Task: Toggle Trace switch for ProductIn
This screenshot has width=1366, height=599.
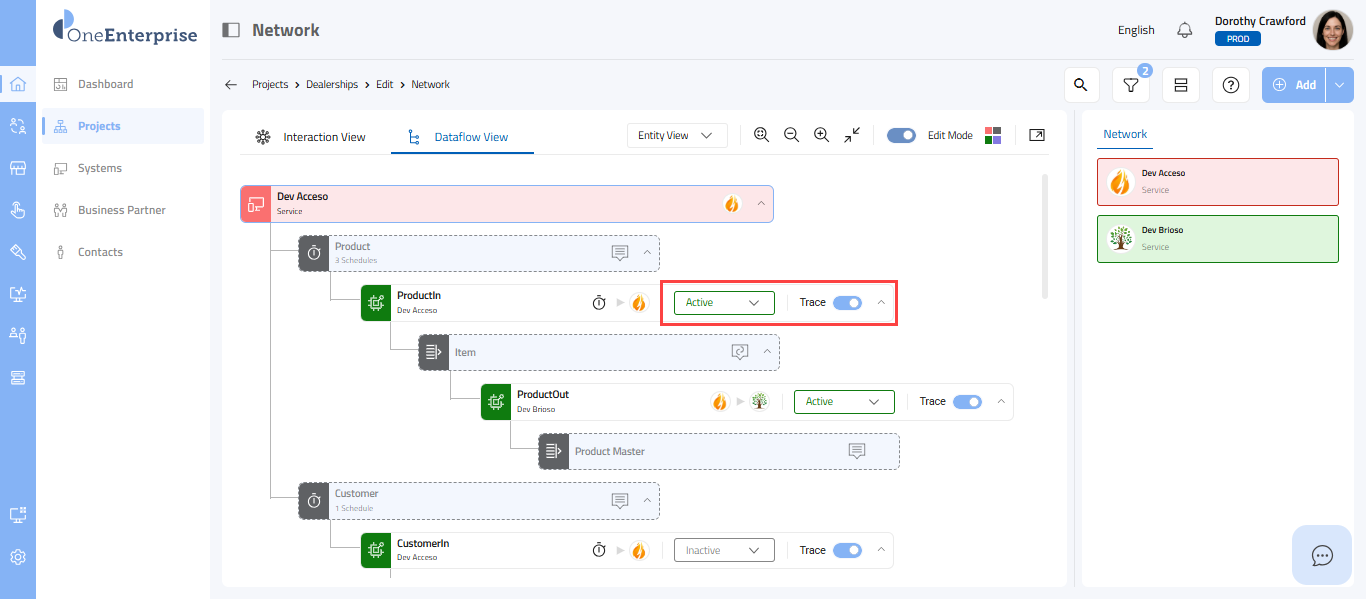Action: tap(847, 303)
